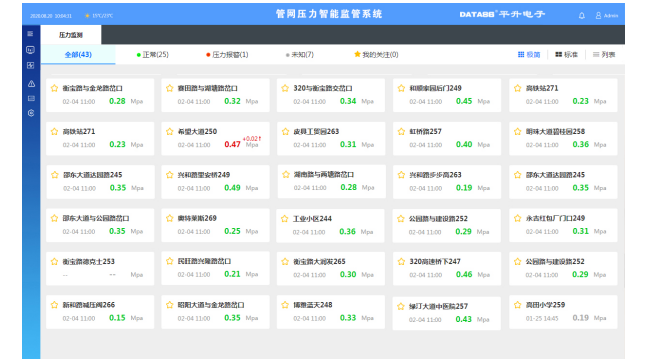Switch to 标准 standard view

pos(566,55)
